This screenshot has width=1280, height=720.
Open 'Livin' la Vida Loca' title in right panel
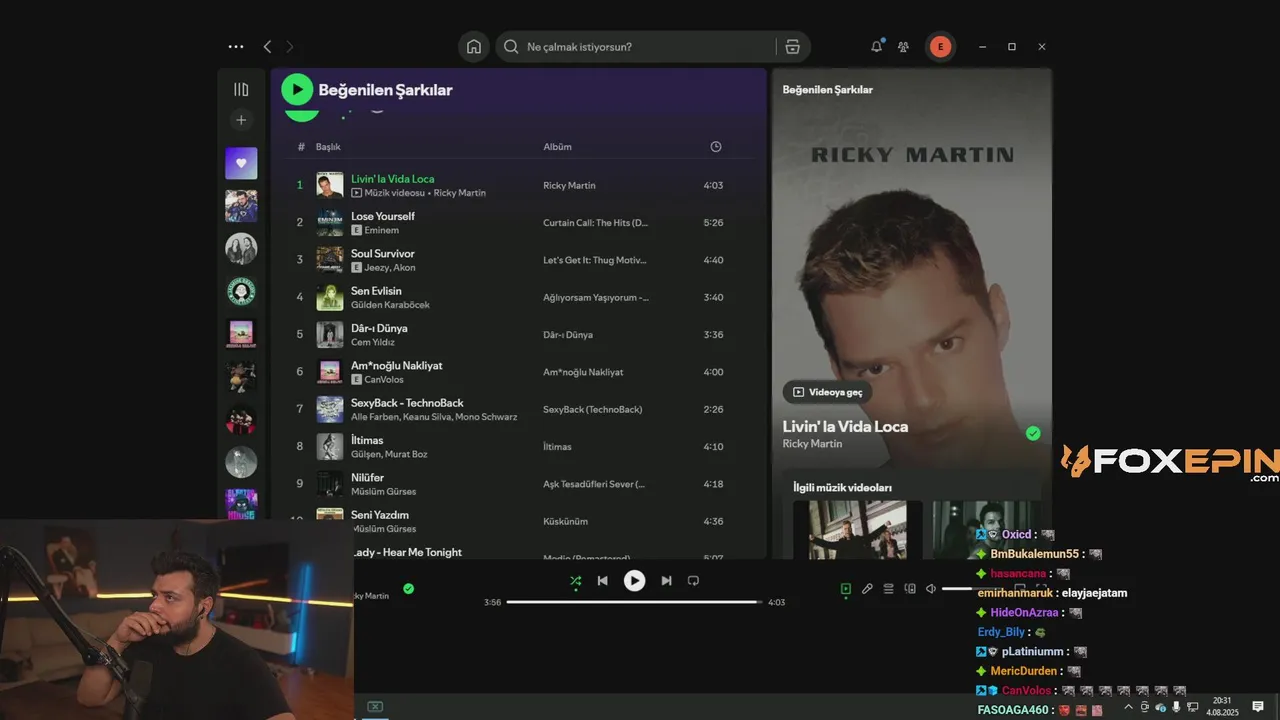coord(845,426)
